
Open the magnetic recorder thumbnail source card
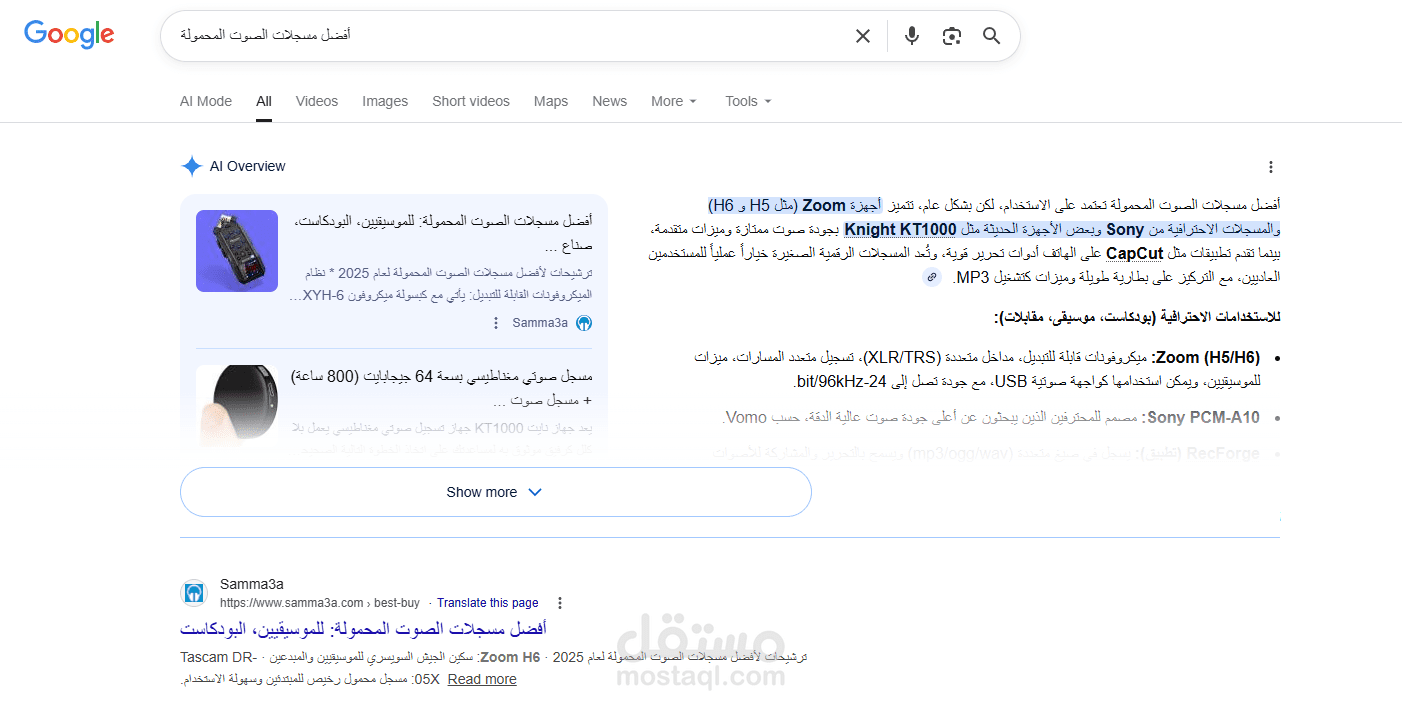click(x=237, y=406)
